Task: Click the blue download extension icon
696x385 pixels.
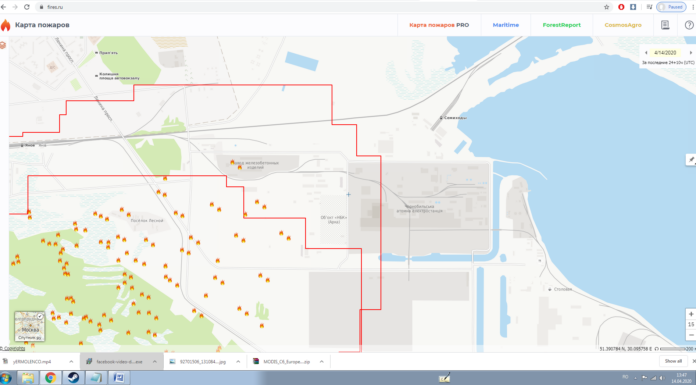Action: (633, 7)
